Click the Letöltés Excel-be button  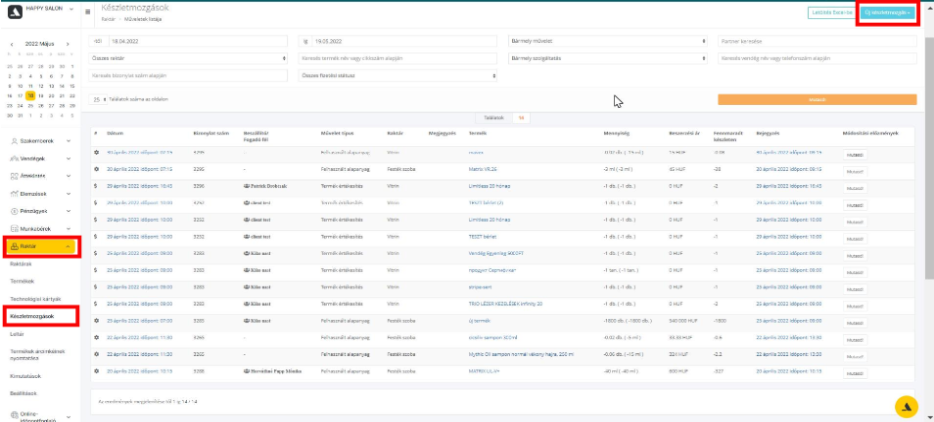click(x=833, y=13)
